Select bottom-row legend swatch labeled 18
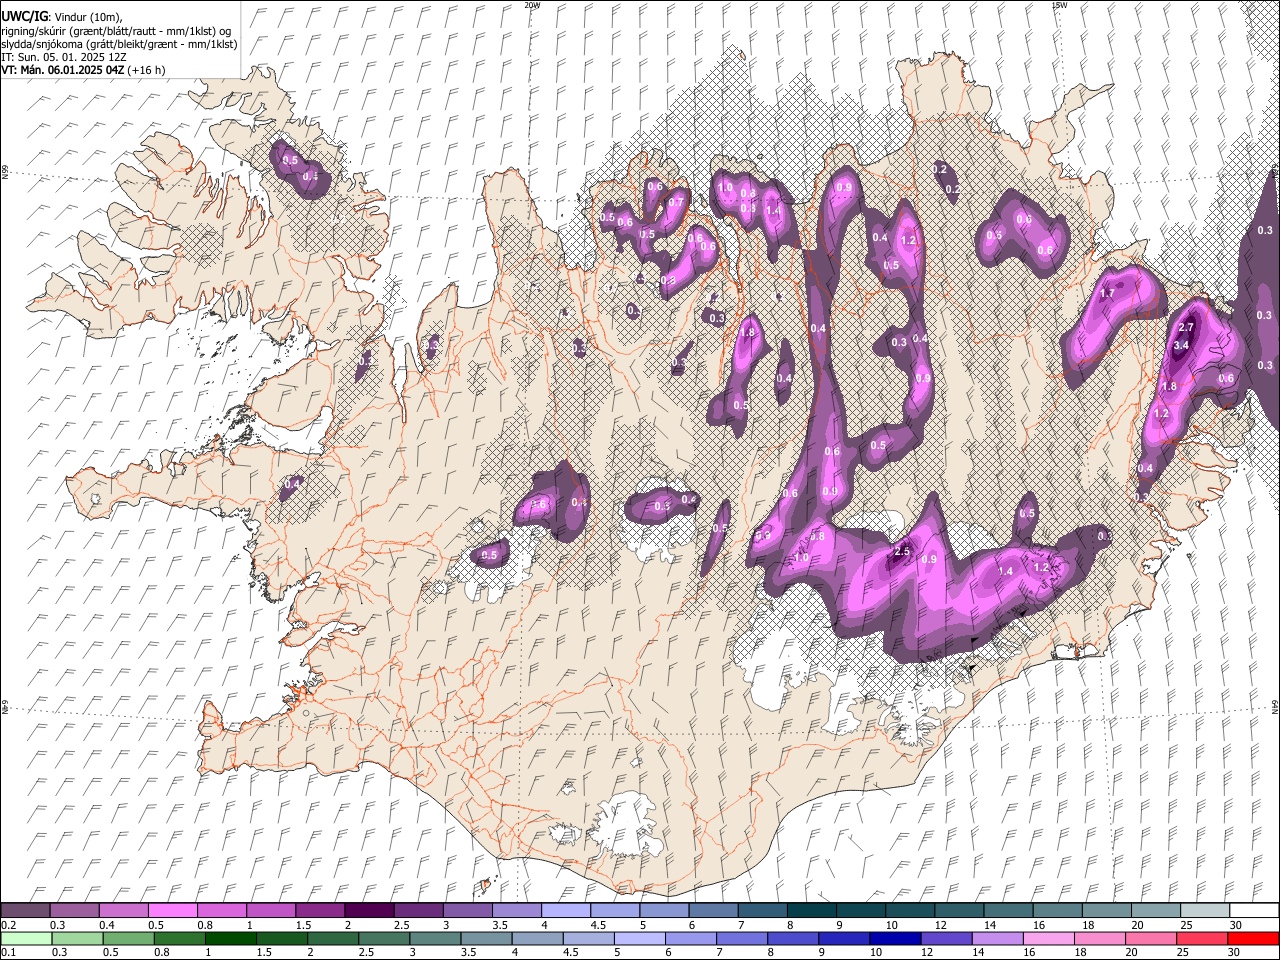Viewport: 1280px width, 960px height. tap(1099, 938)
